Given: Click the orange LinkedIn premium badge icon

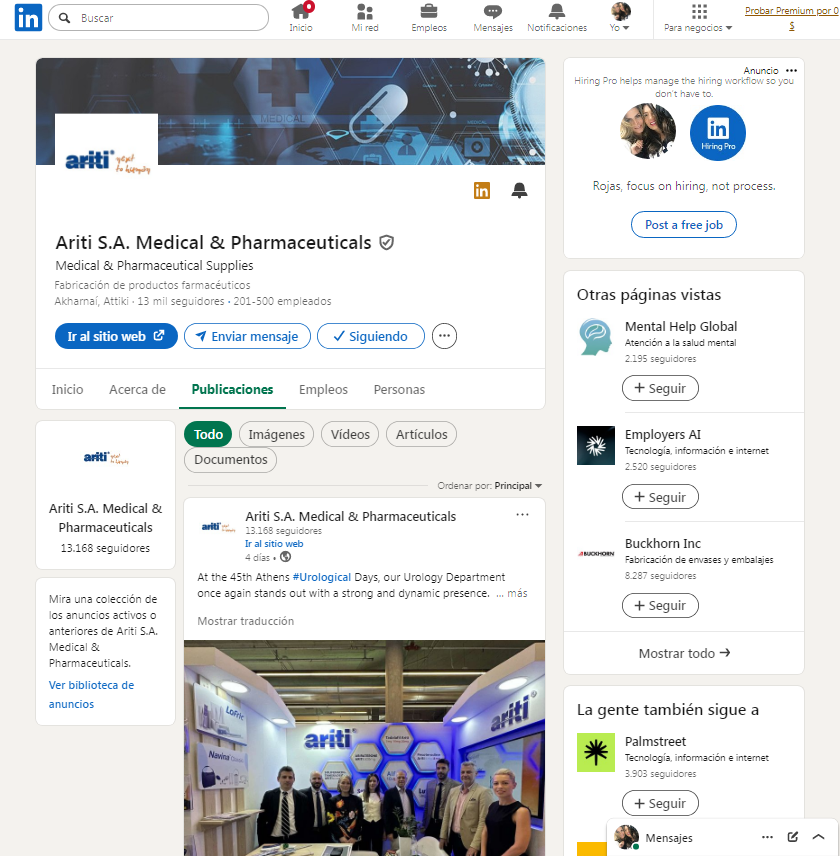Looking at the screenshot, I should tap(481, 191).
